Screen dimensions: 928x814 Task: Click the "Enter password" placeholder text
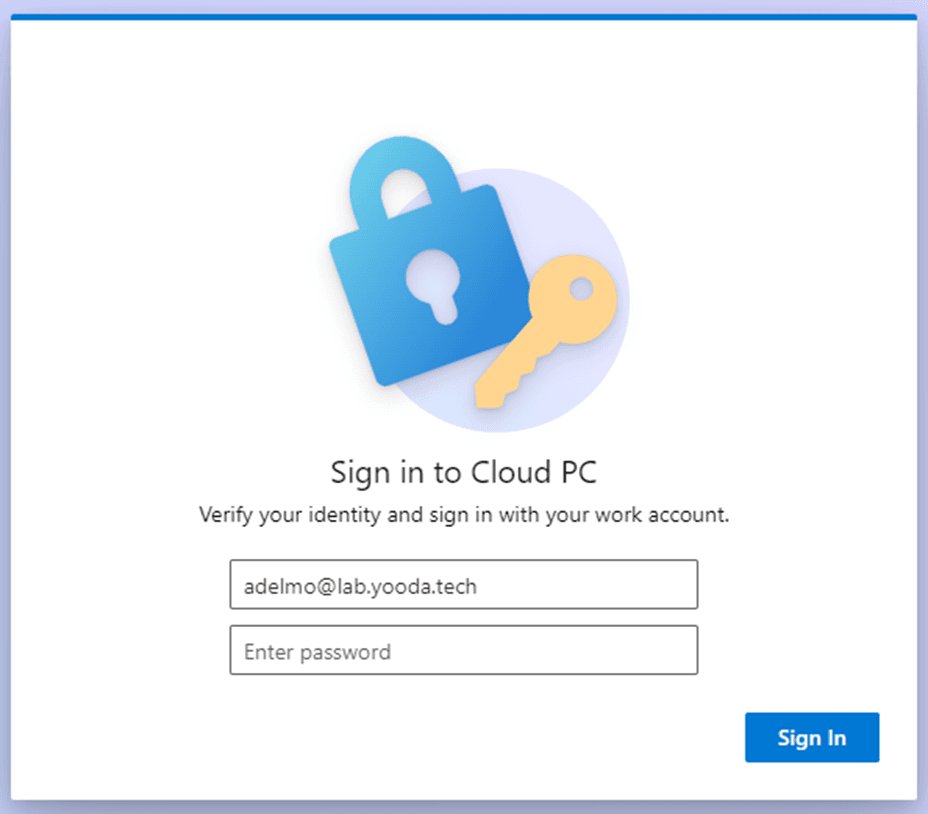[x=317, y=652]
